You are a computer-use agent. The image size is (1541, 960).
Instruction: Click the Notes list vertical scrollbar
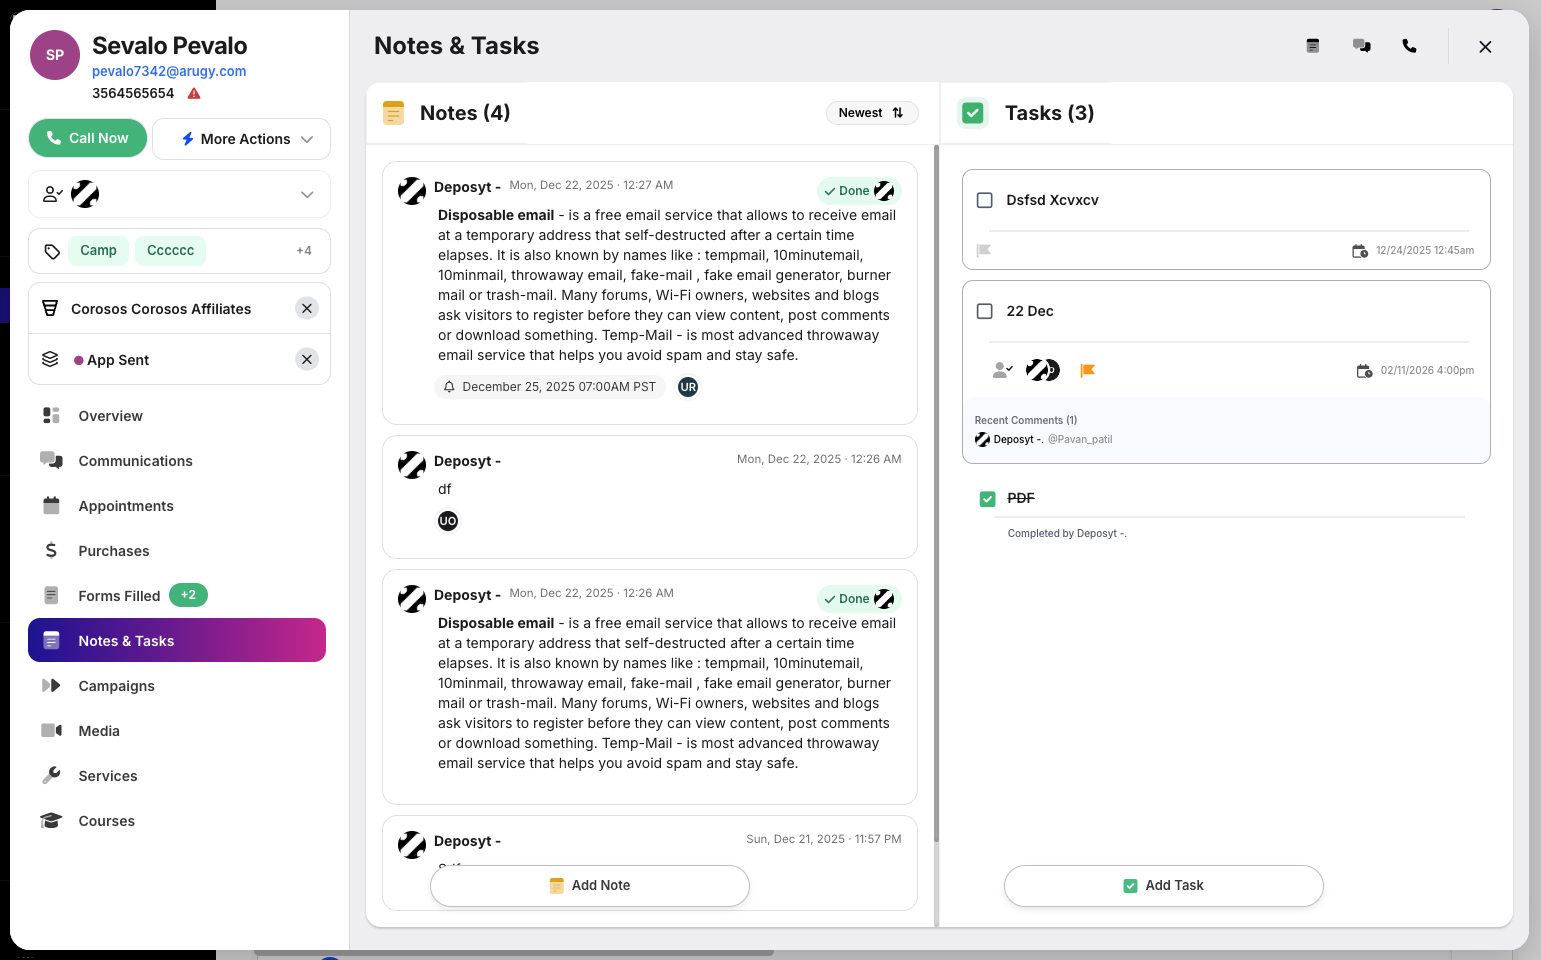click(936, 494)
